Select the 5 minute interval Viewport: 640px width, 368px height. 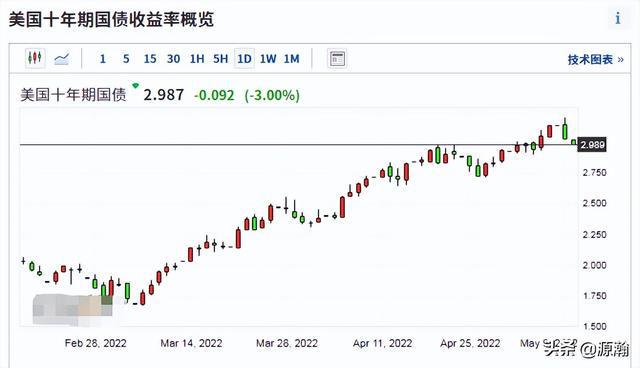tap(126, 59)
